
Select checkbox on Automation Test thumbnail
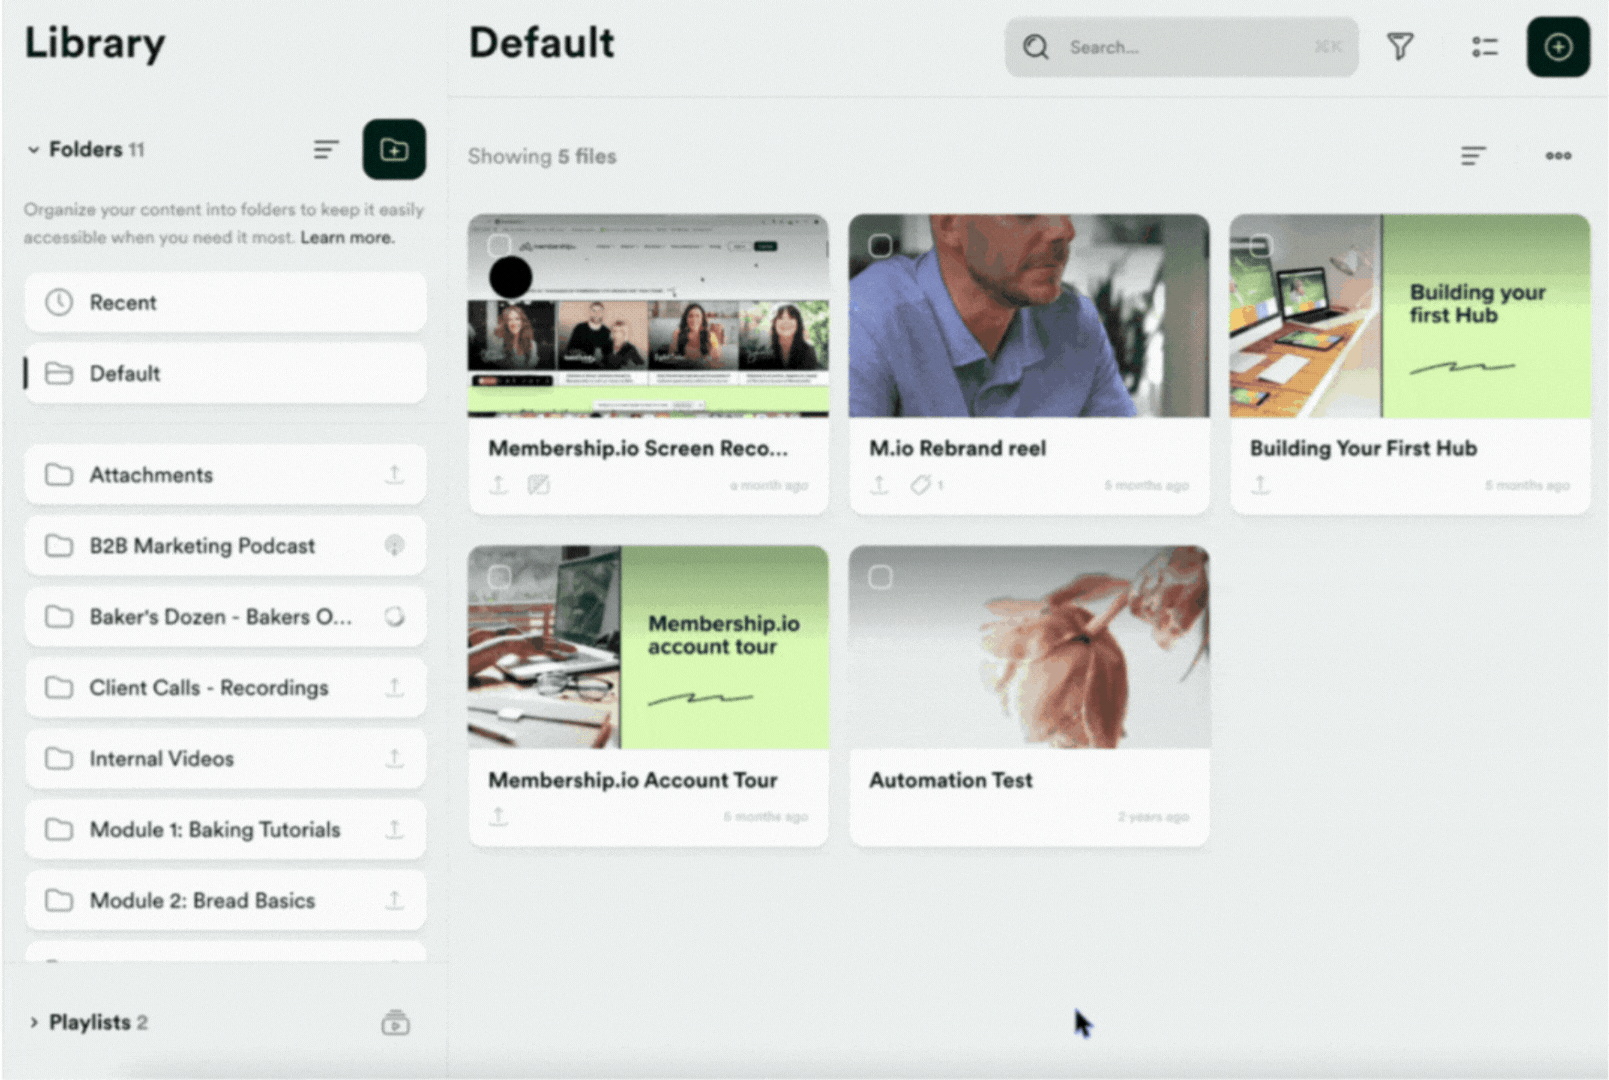point(880,577)
